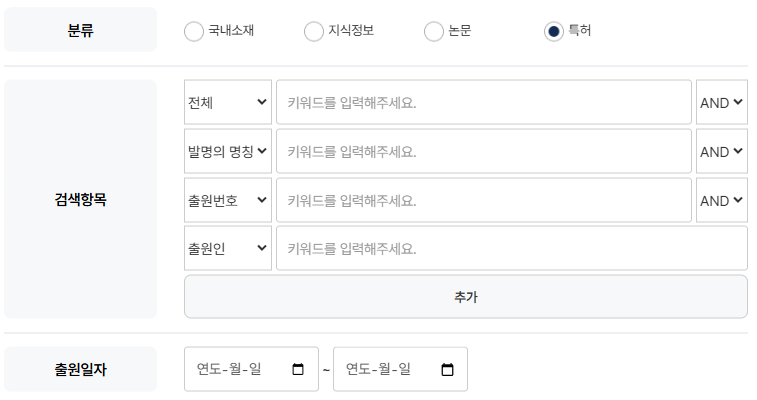Open the AND operator dropdown beside 발명의 명칭

722,151
